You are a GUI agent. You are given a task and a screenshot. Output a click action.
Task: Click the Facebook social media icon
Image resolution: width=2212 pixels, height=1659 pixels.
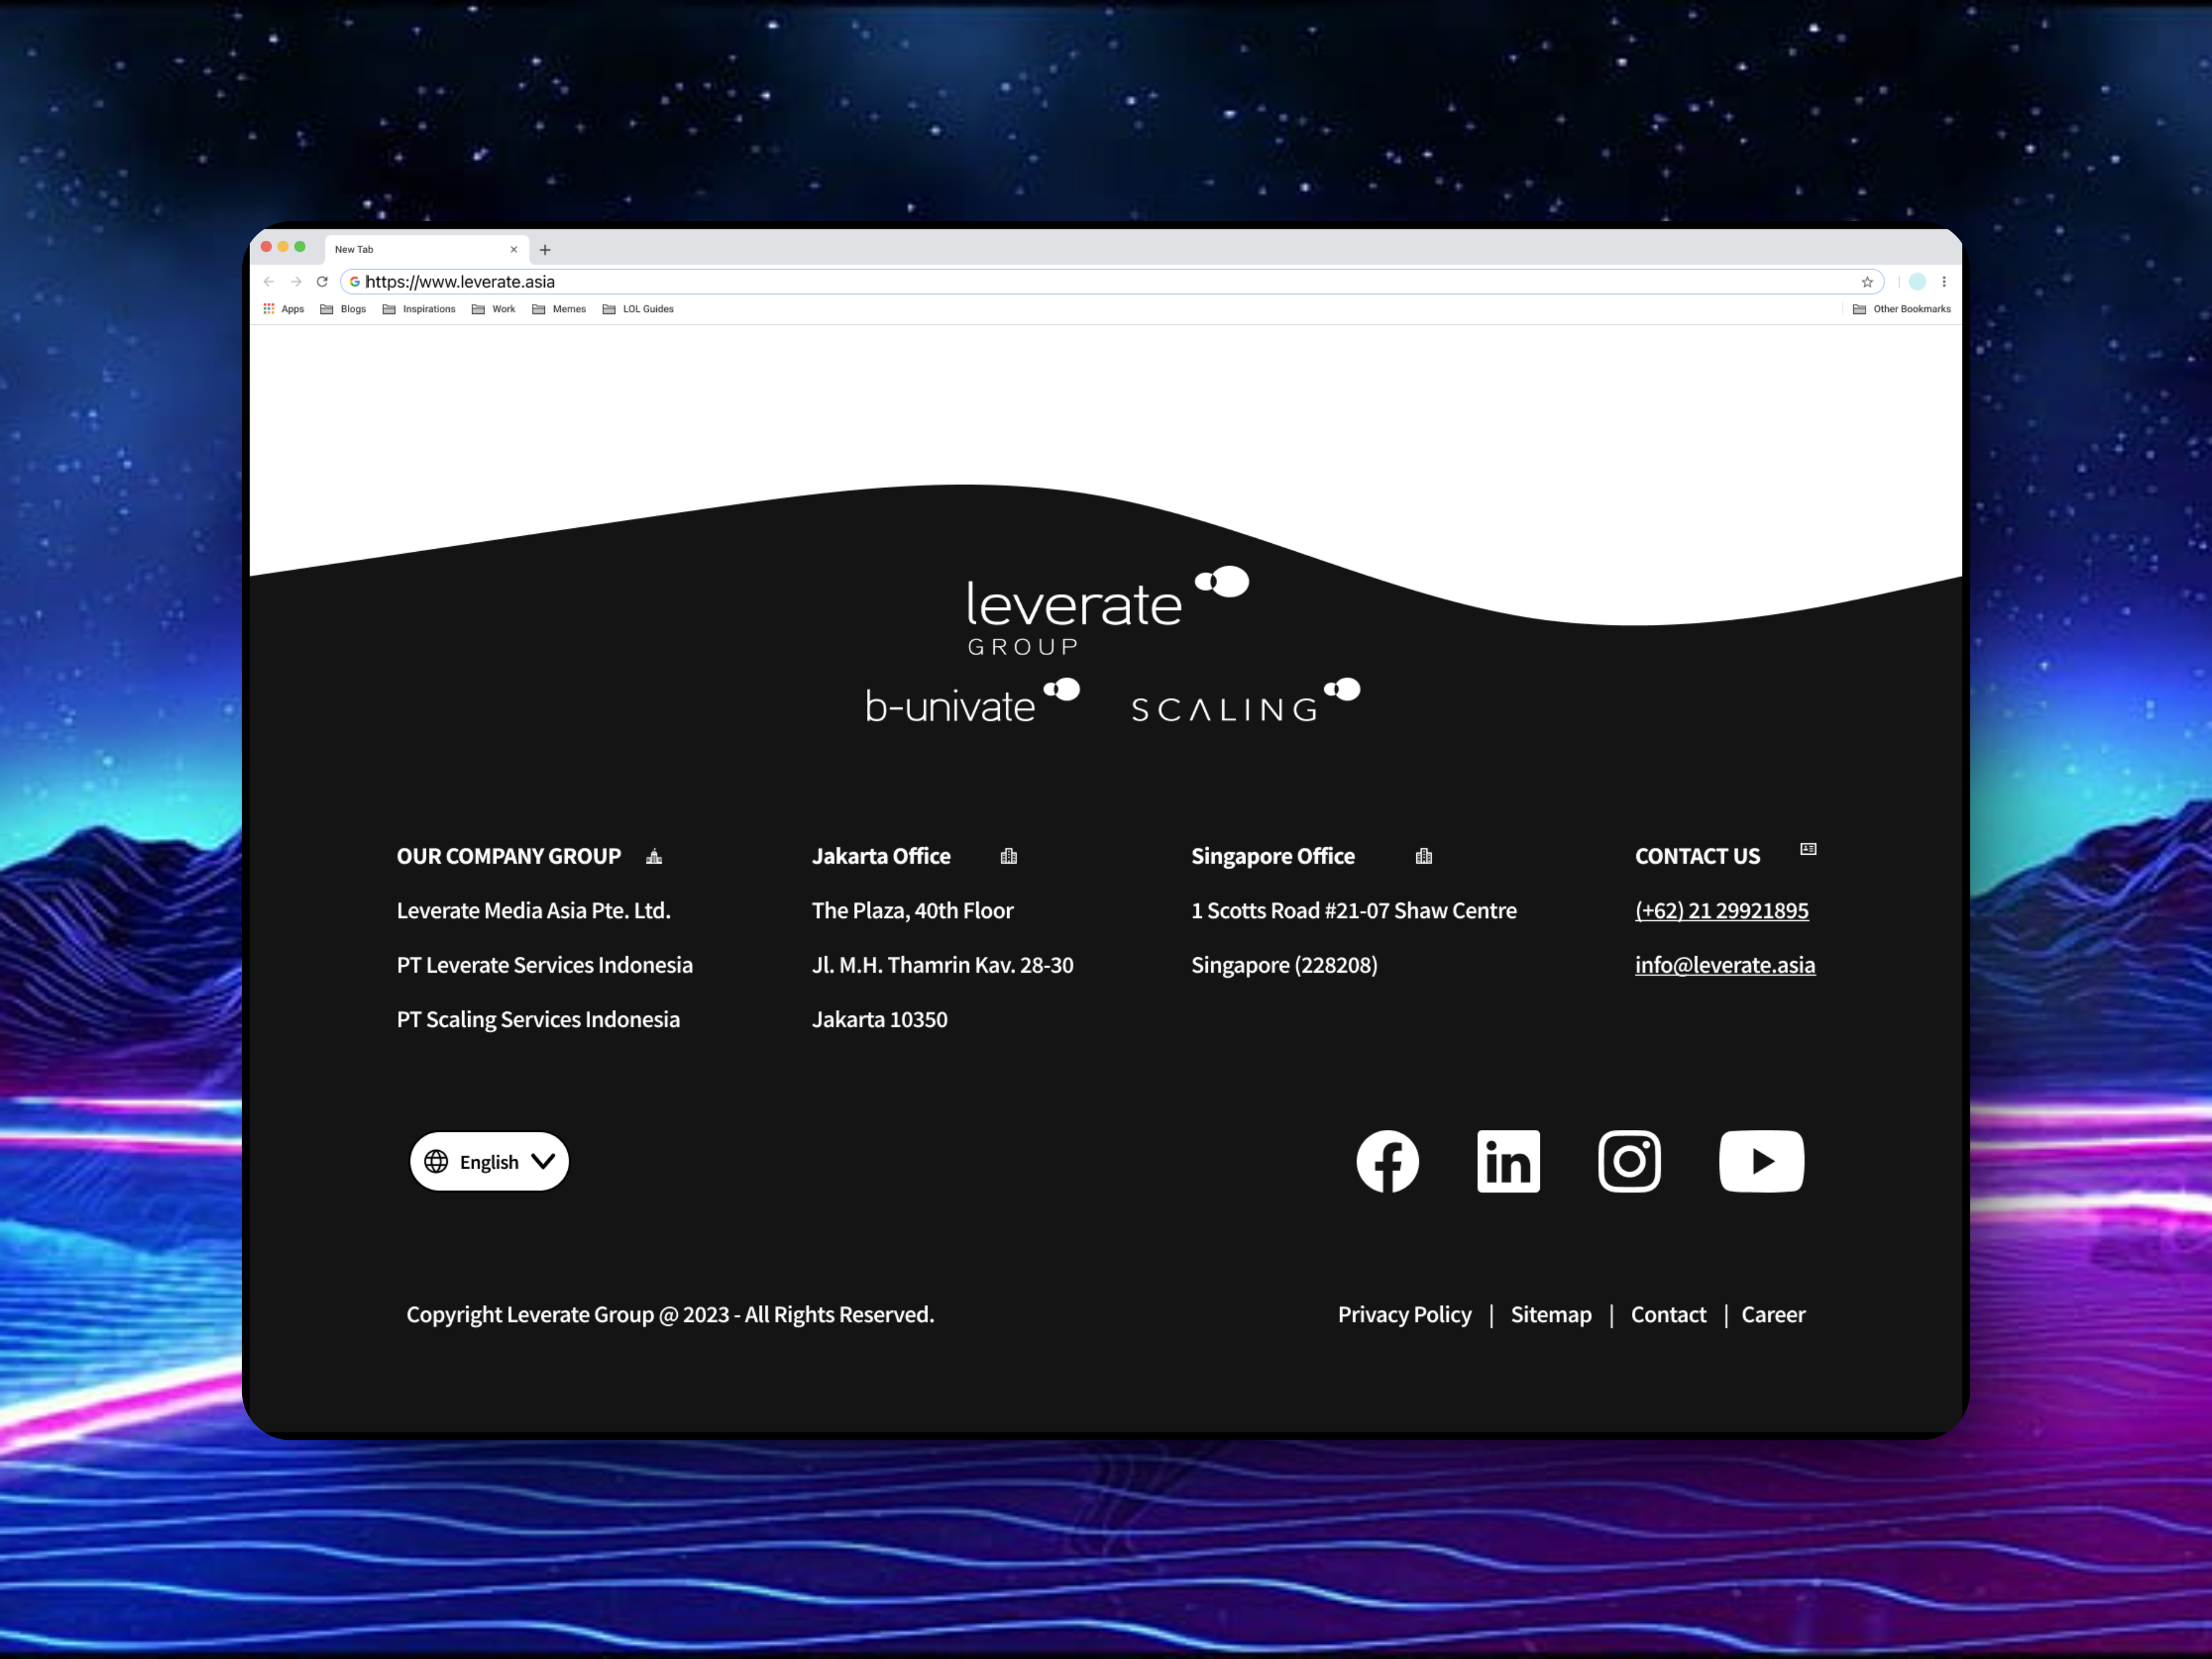click(1386, 1161)
